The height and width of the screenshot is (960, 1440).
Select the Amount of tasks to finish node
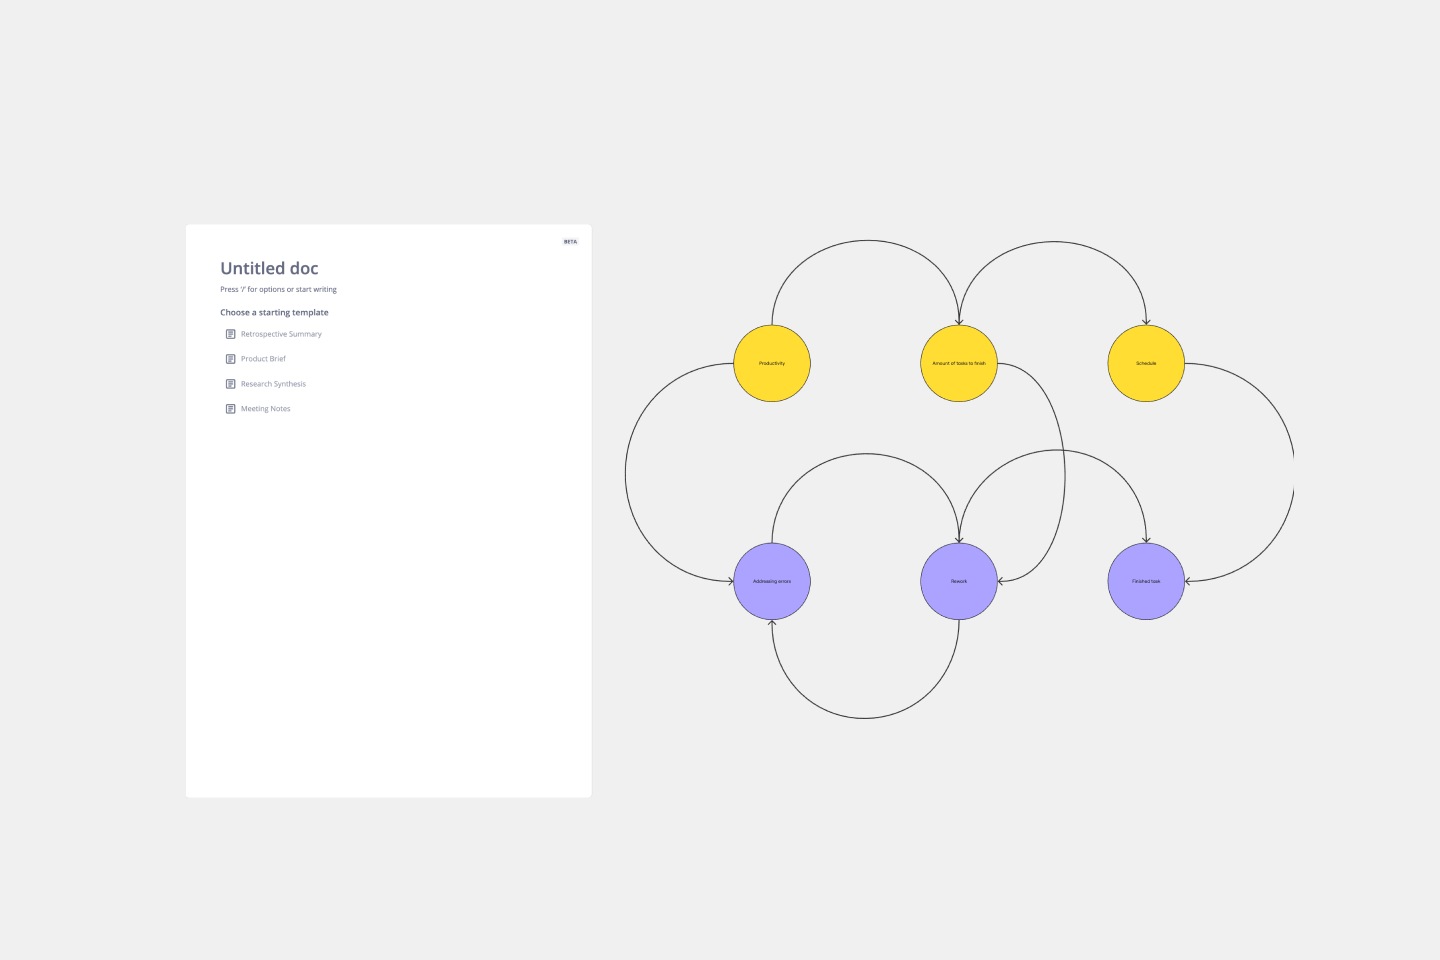pyautogui.click(x=959, y=363)
